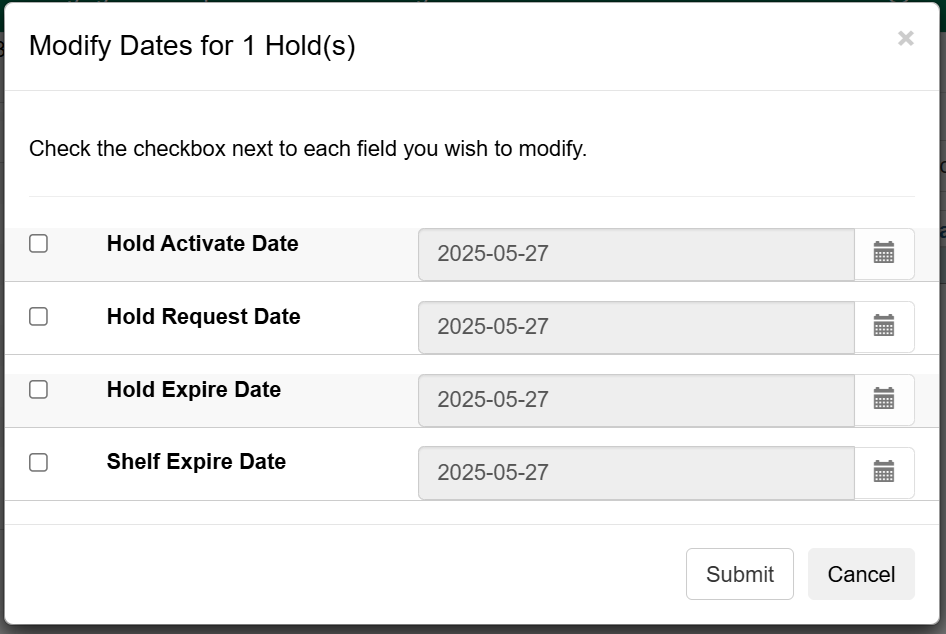Submit the modified hold dates
The width and height of the screenshot is (946, 634).
(x=739, y=574)
